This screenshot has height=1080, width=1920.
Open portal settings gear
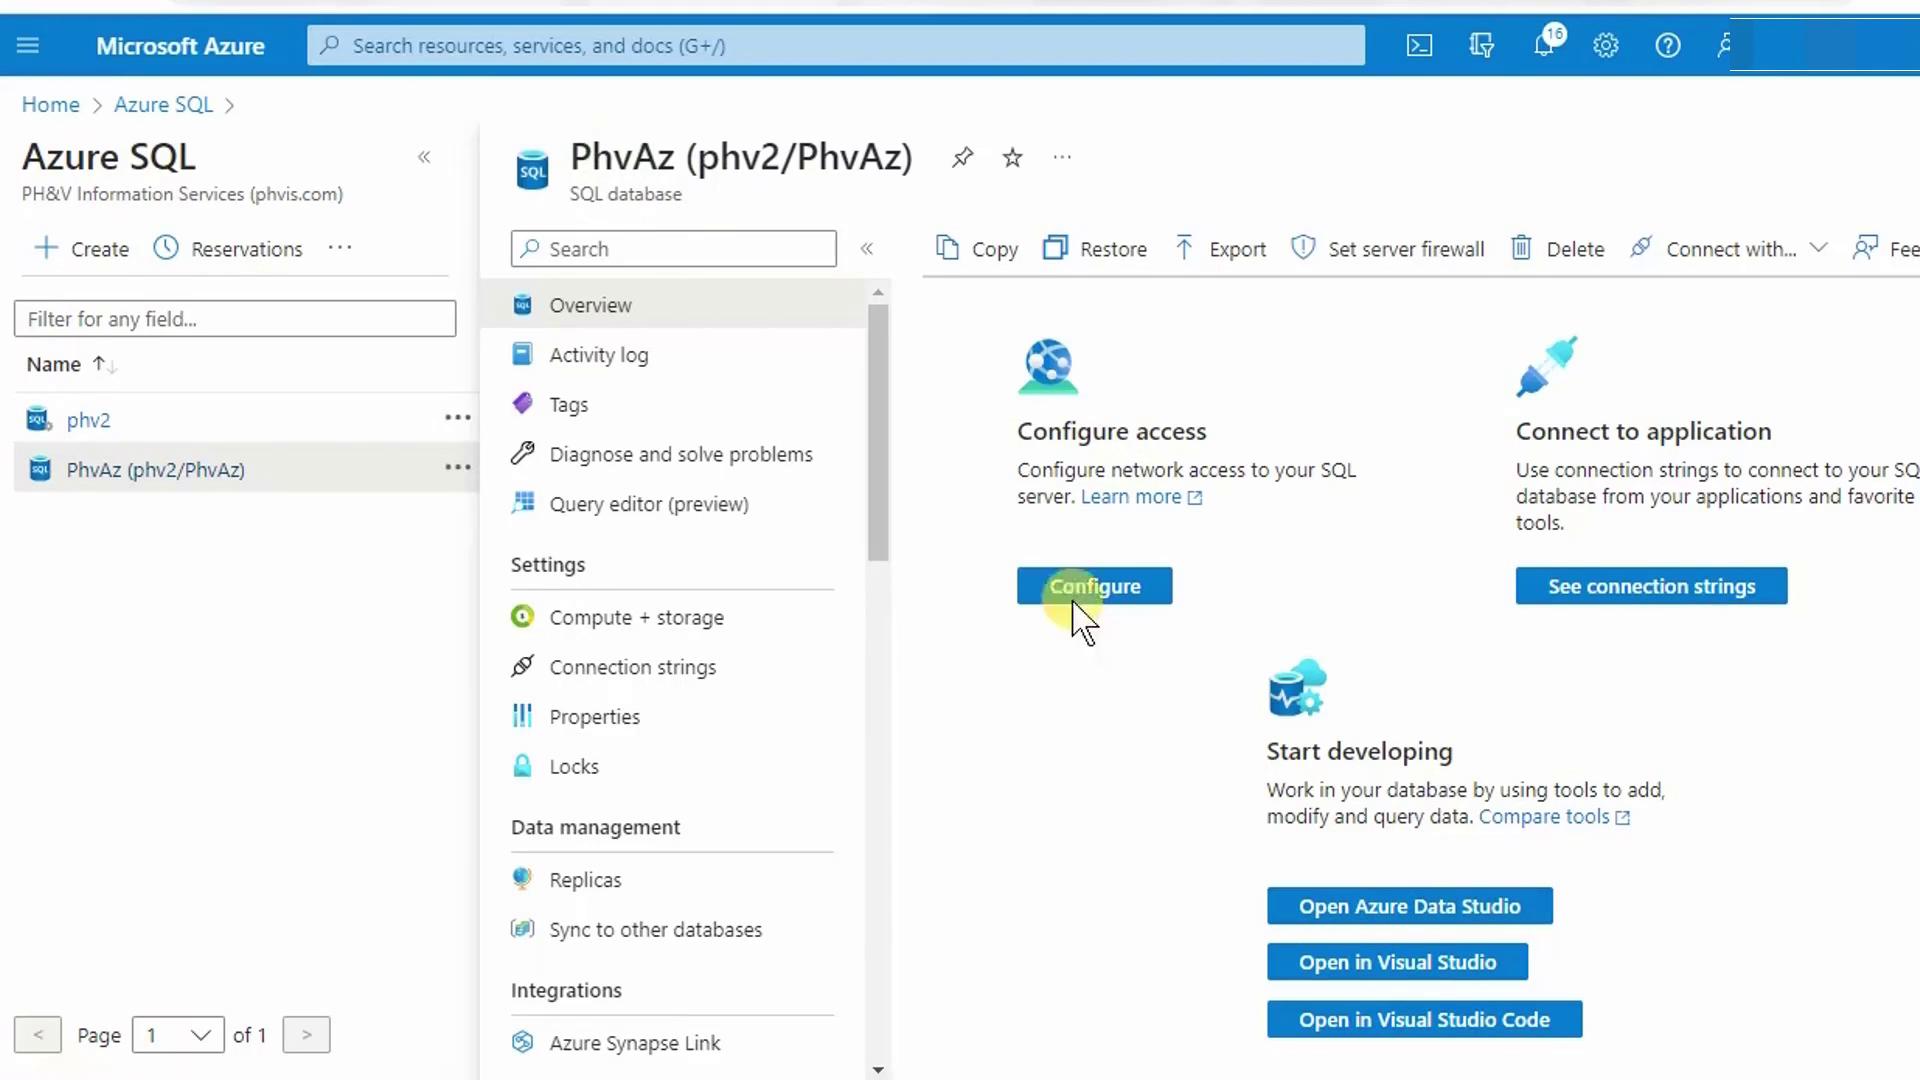coord(1606,45)
